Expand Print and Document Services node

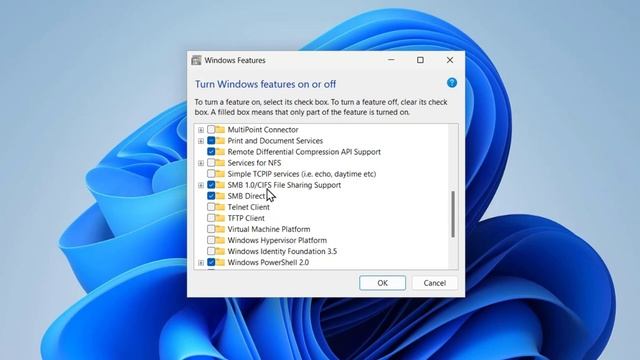(x=201, y=141)
